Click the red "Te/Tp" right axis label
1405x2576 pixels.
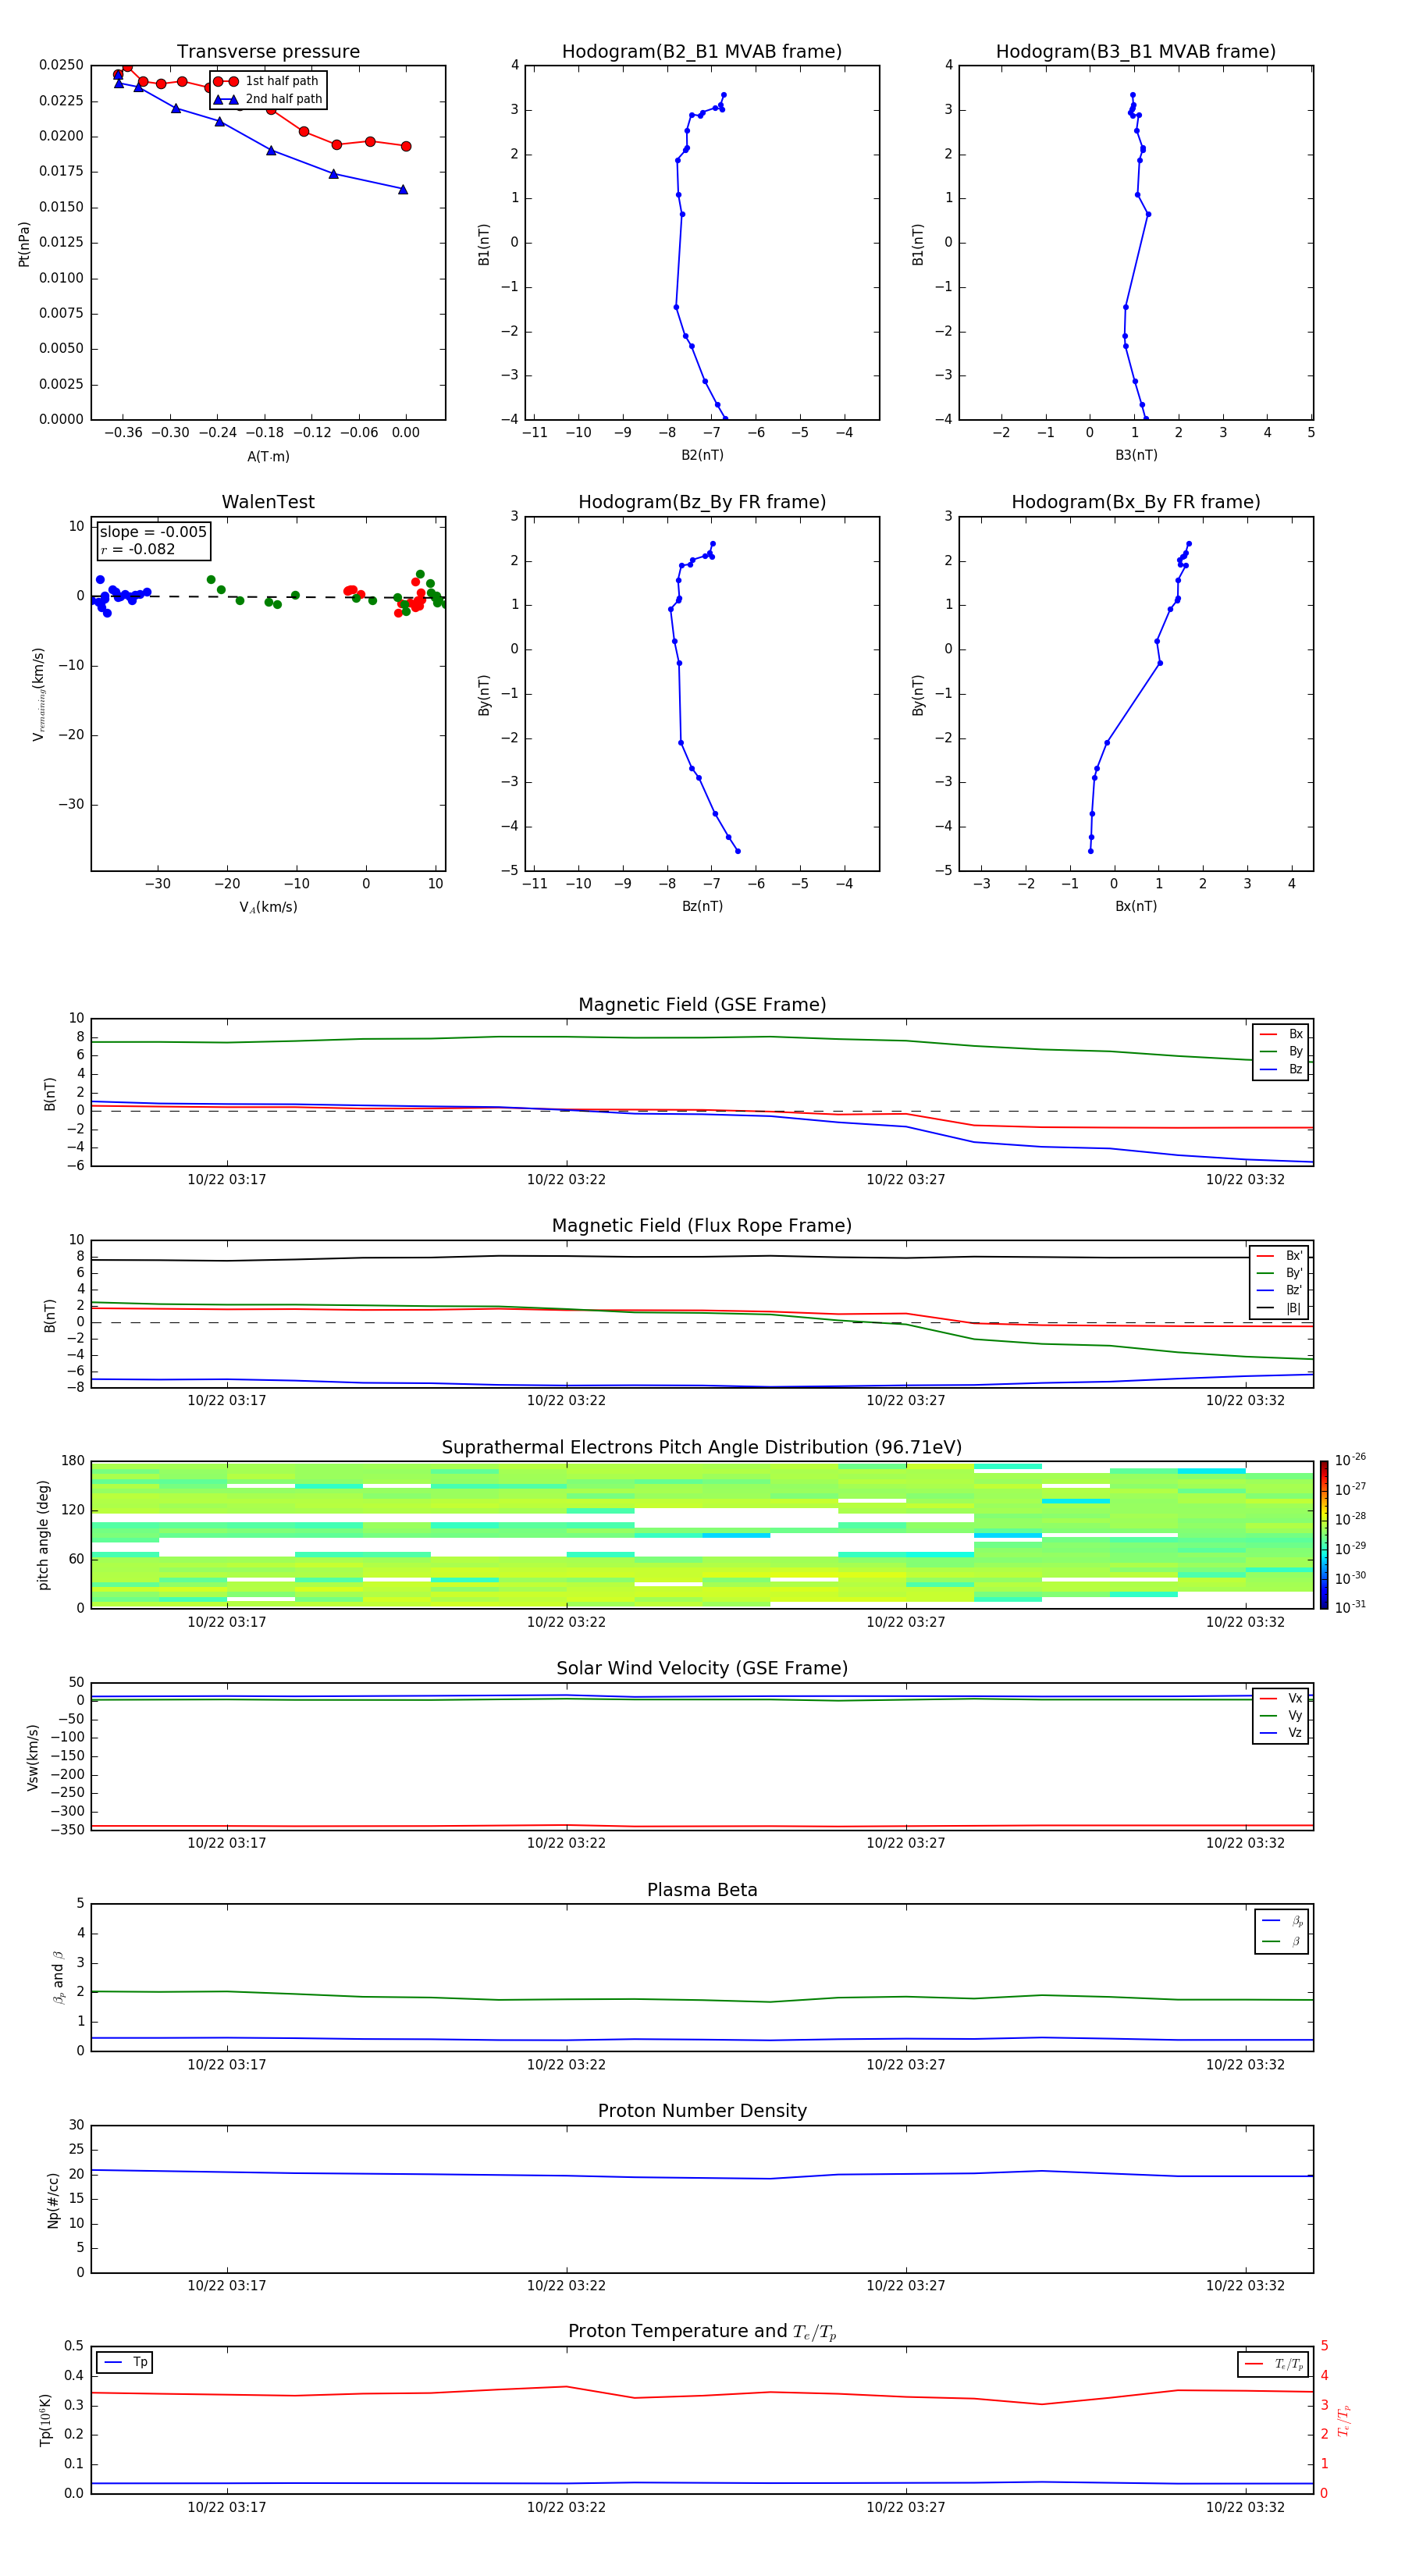pos(1343,2420)
